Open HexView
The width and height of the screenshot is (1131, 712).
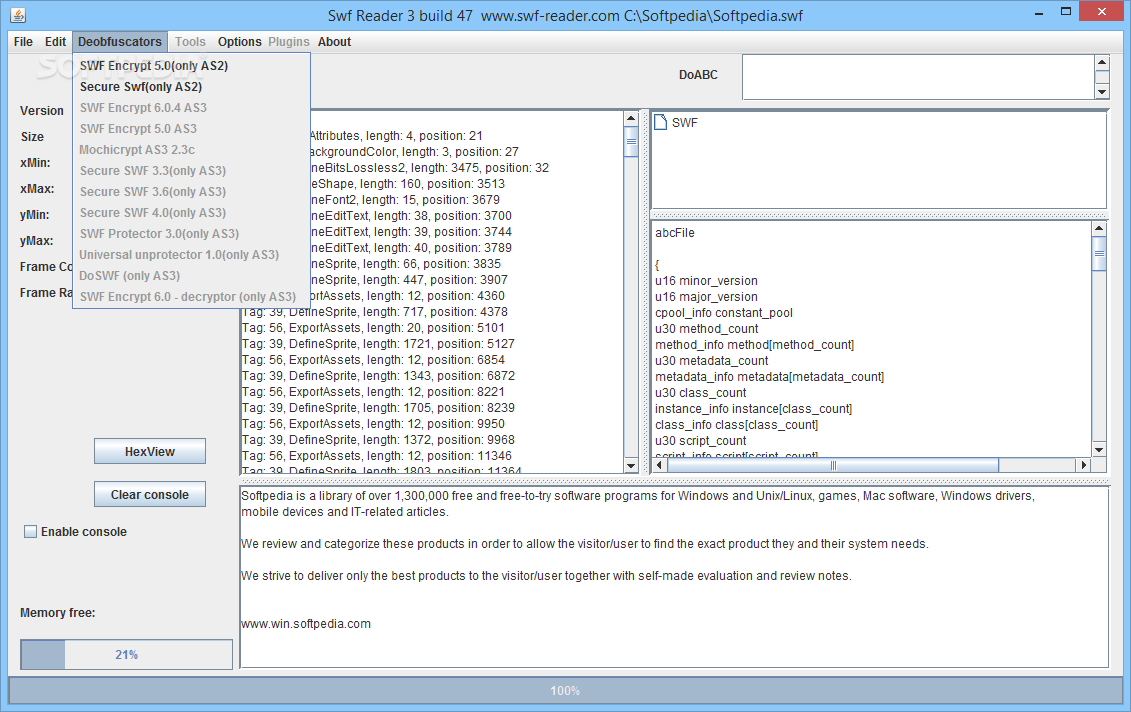(150, 452)
